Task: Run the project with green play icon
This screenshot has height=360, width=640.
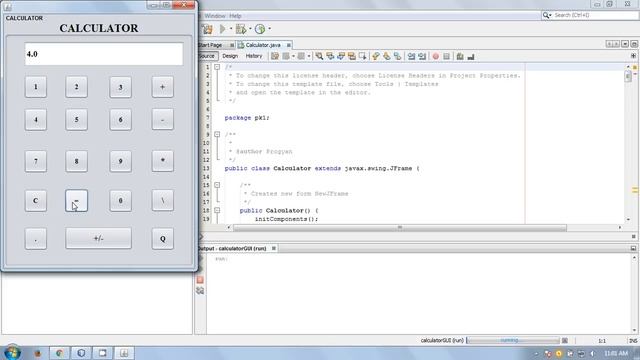Action: tap(222, 29)
